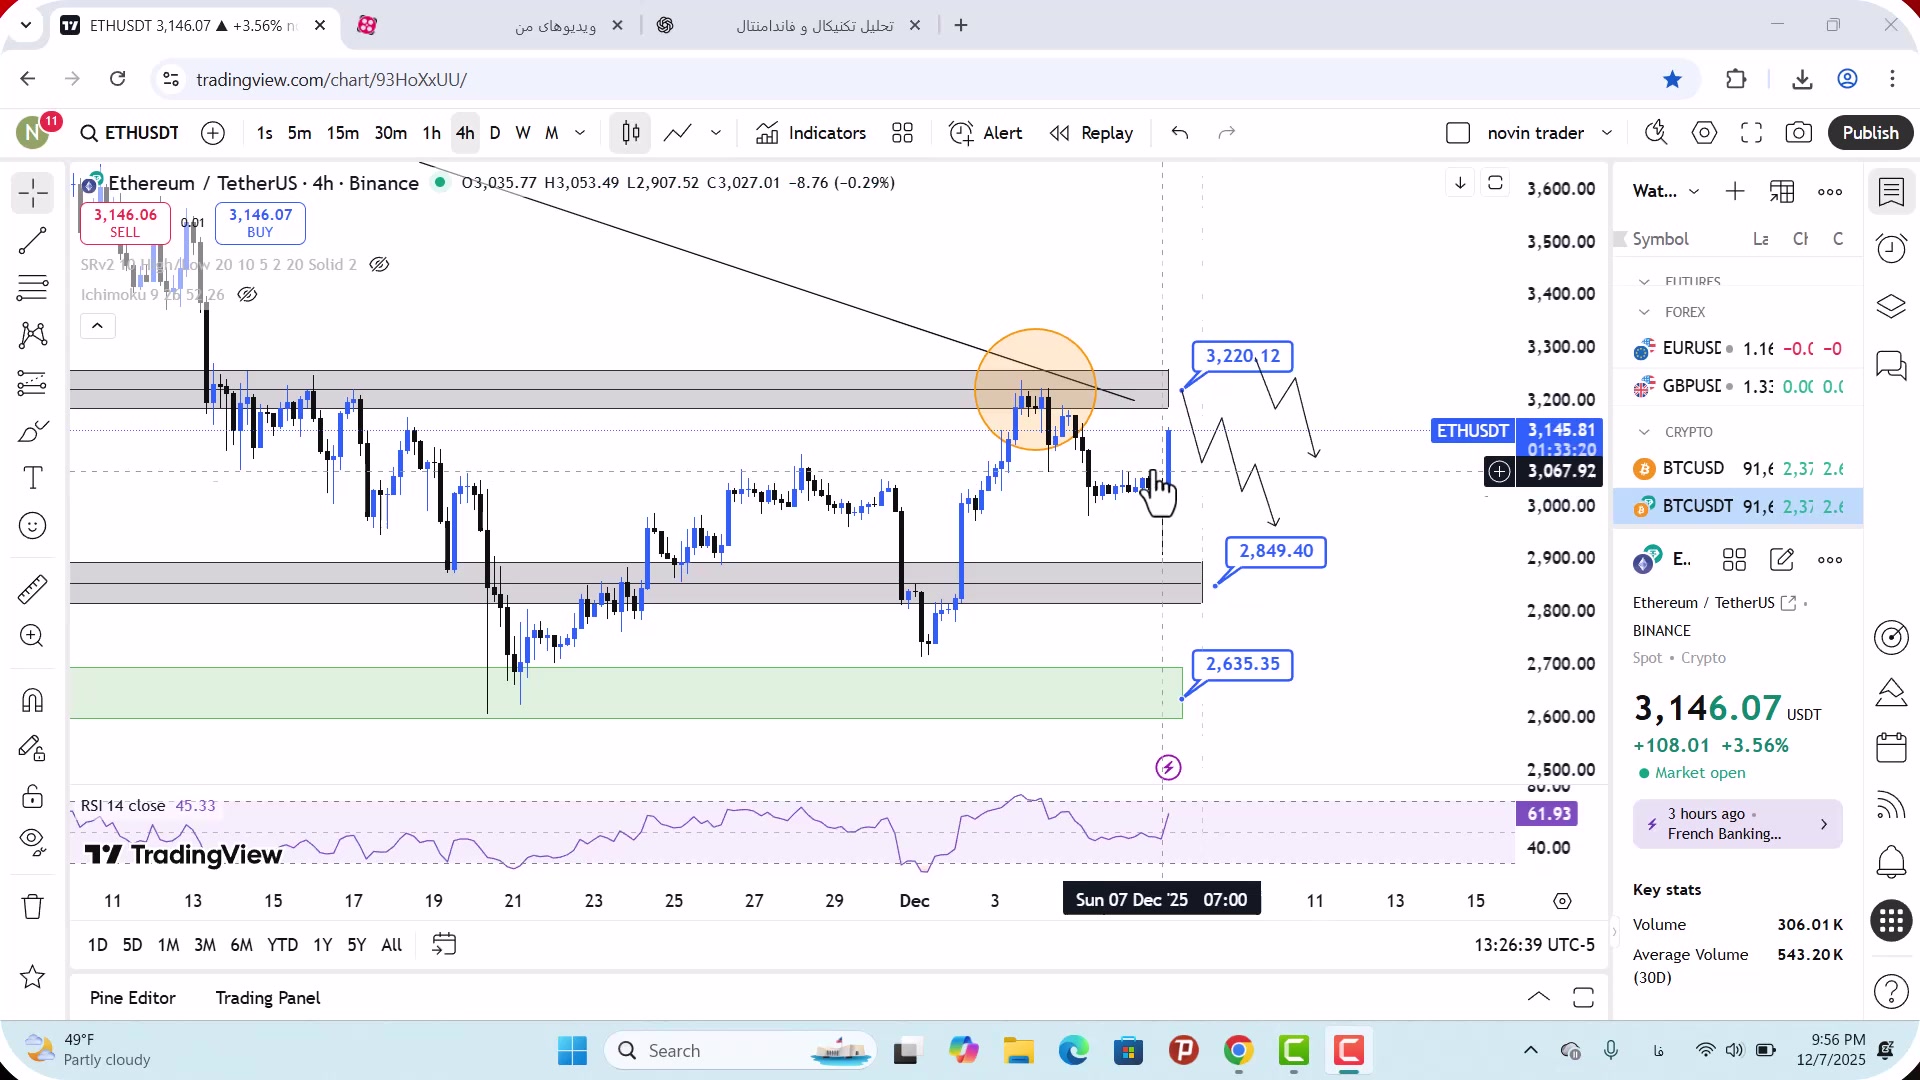The image size is (1920, 1080).
Task: Select the YTD date range
Action: 283,944
